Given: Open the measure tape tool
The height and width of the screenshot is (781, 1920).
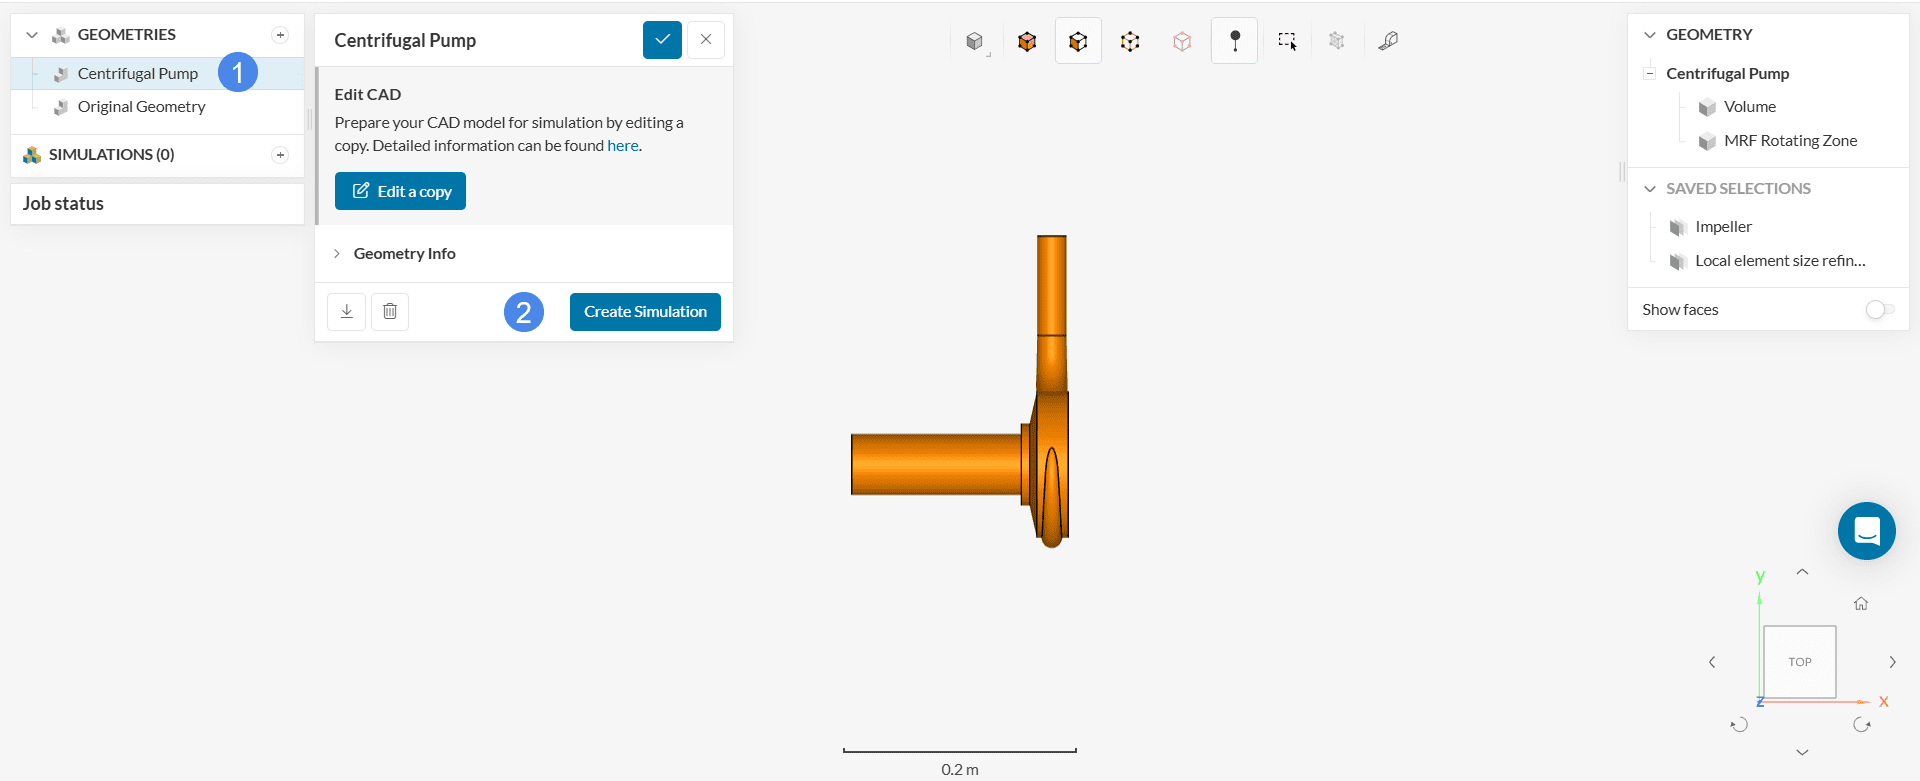Looking at the screenshot, I should coord(1388,41).
